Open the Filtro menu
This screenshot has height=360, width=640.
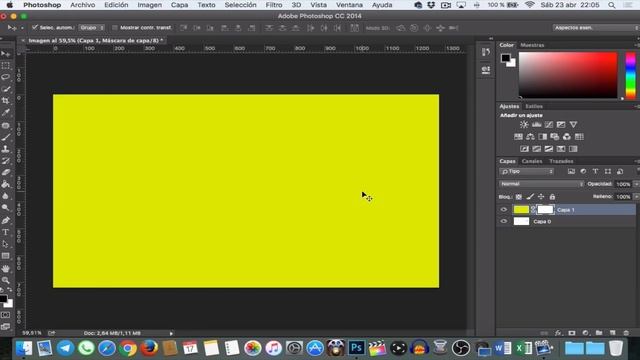click(273, 5)
